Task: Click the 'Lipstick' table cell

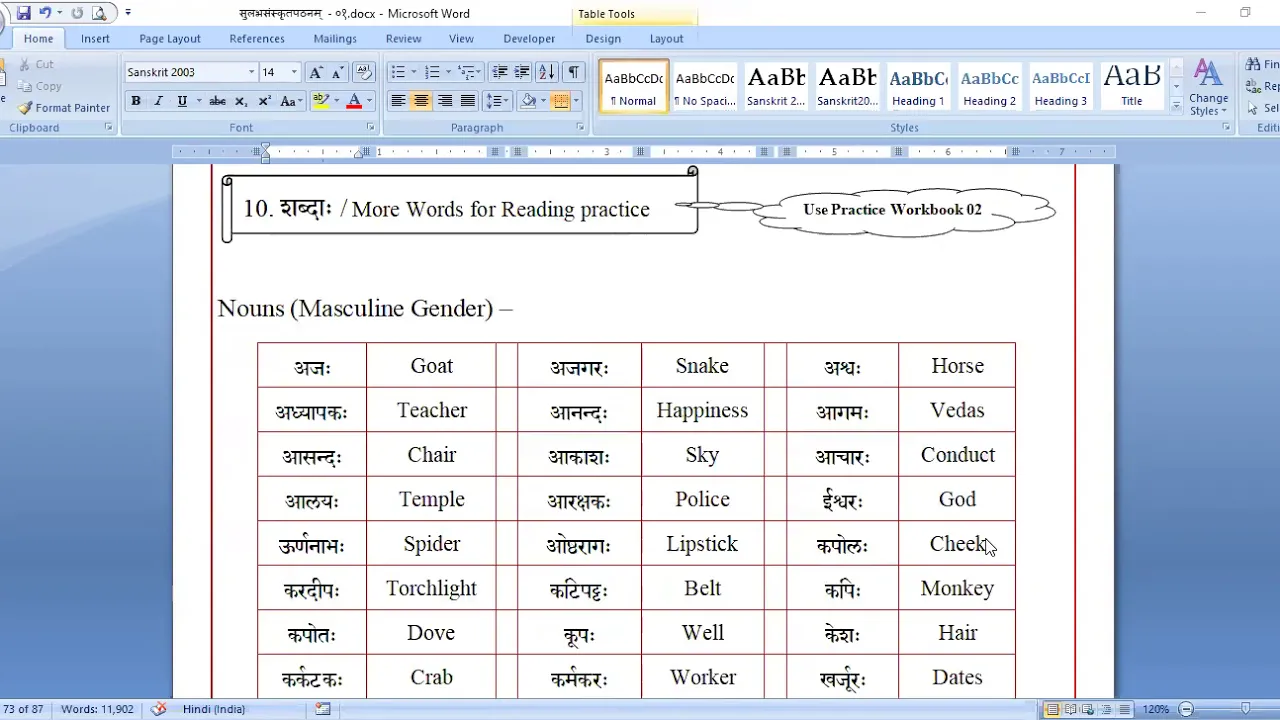Action: point(702,544)
